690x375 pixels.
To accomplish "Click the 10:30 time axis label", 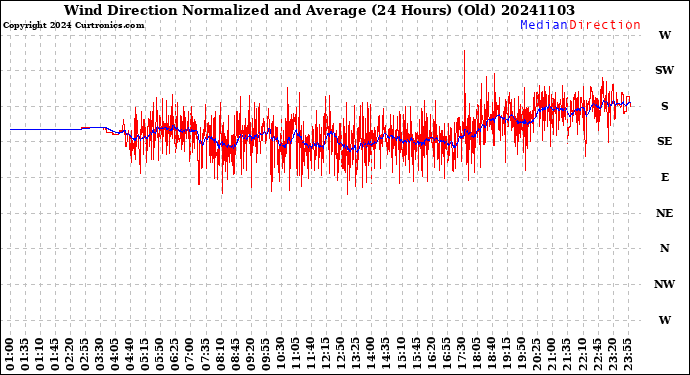I will tap(280, 355).
